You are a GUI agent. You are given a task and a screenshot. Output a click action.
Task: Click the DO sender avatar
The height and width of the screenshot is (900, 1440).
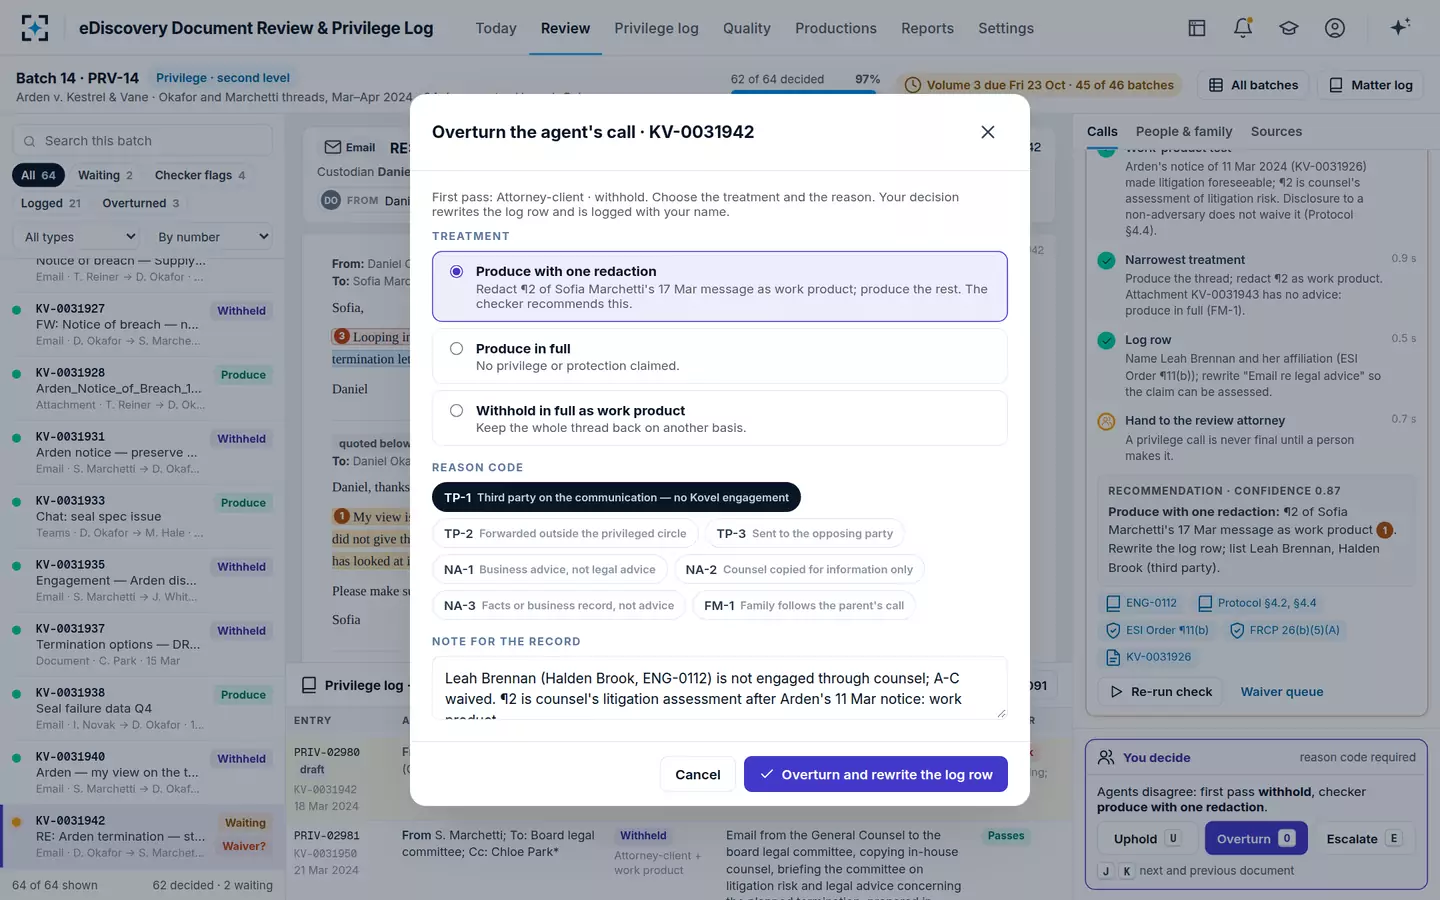click(331, 200)
